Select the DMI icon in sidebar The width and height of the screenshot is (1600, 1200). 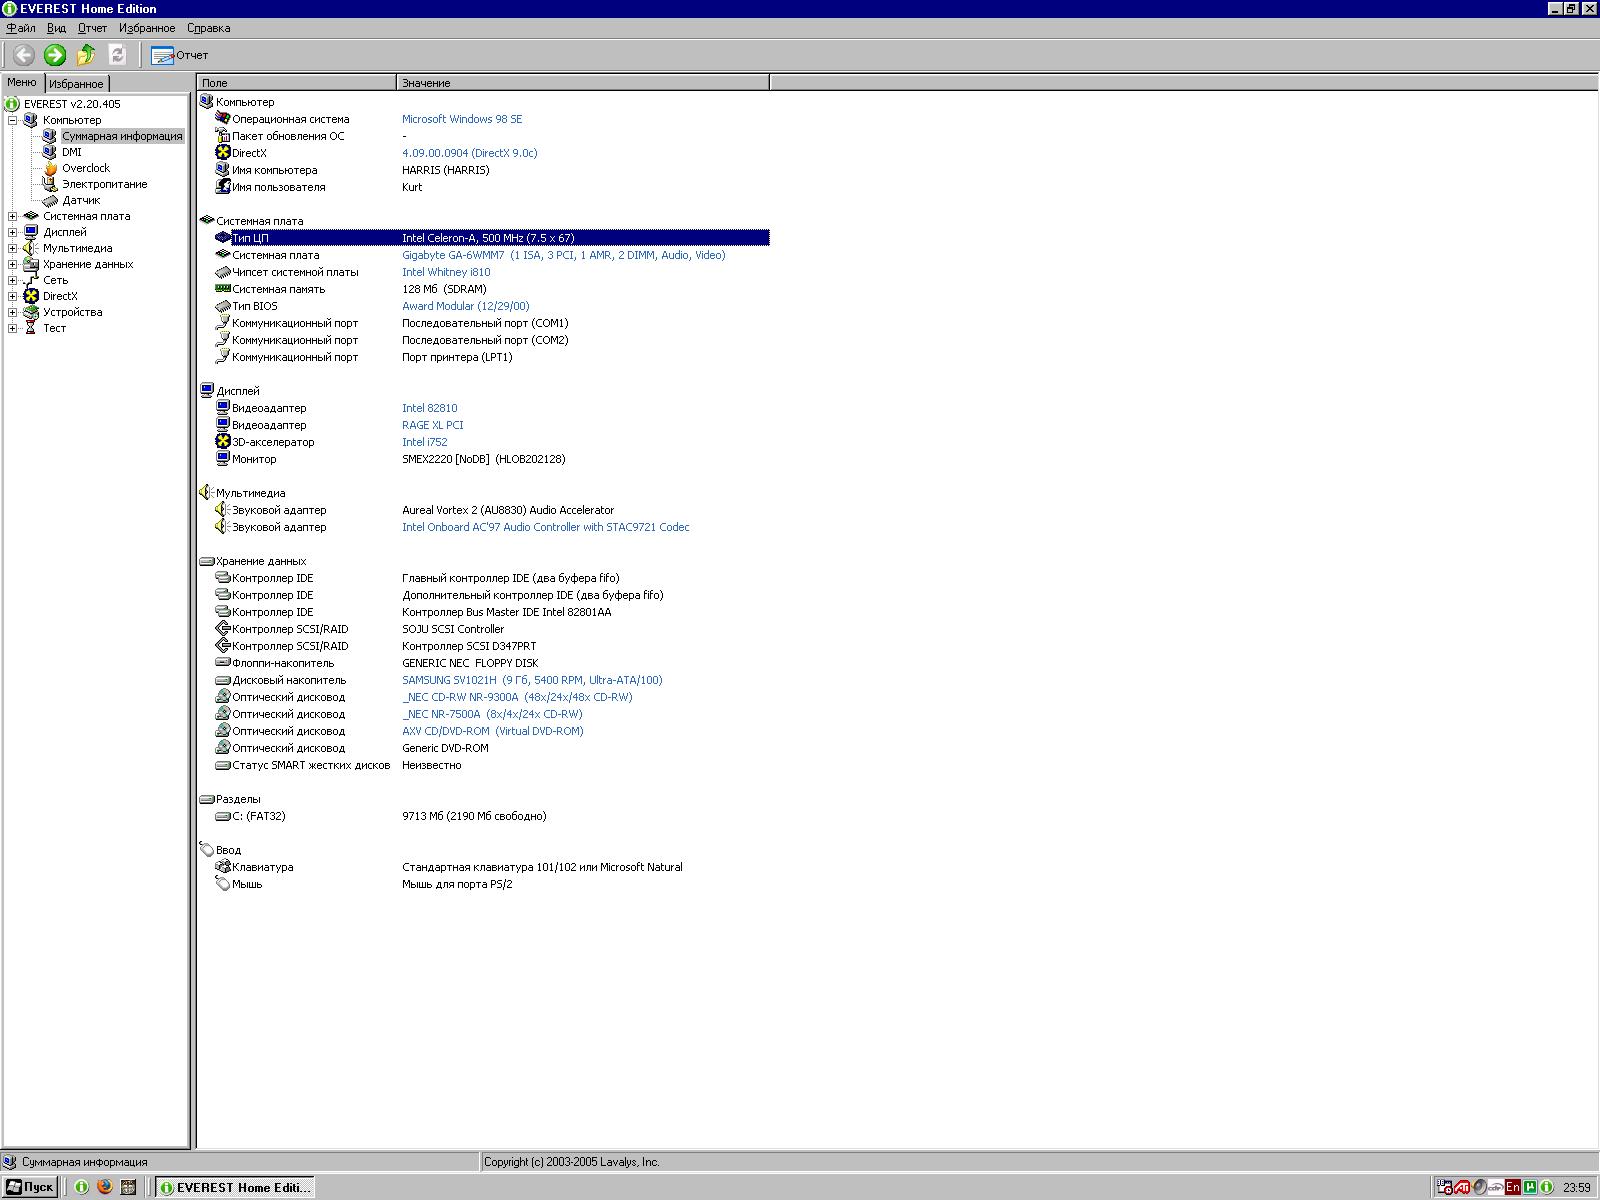pos(48,151)
